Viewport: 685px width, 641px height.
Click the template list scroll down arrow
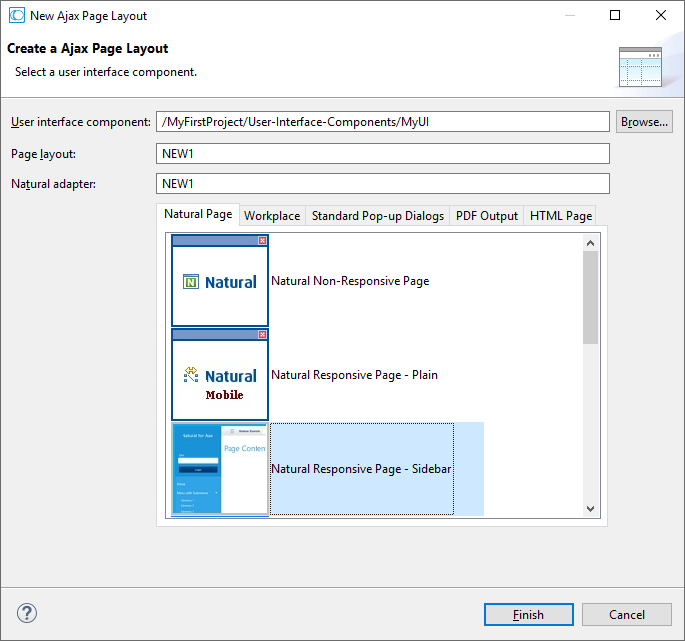[x=590, y=509]
